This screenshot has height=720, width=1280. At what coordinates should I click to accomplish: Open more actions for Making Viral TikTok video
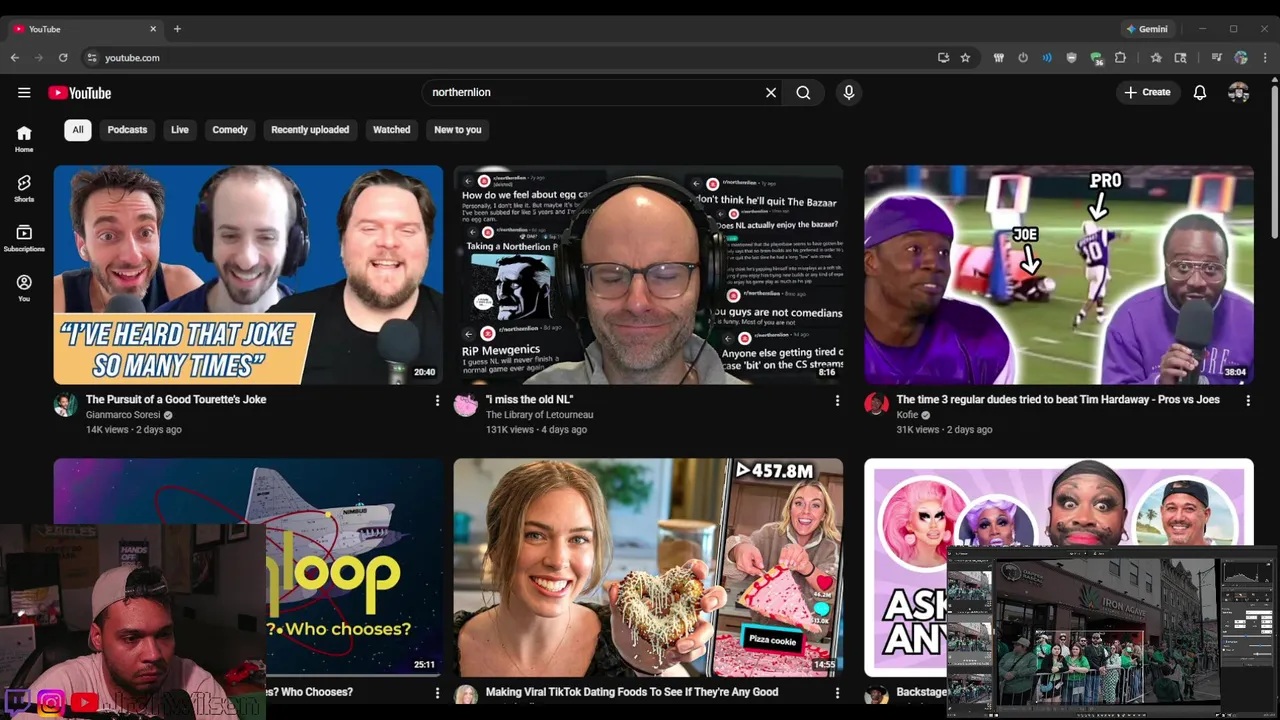(837, 692)
